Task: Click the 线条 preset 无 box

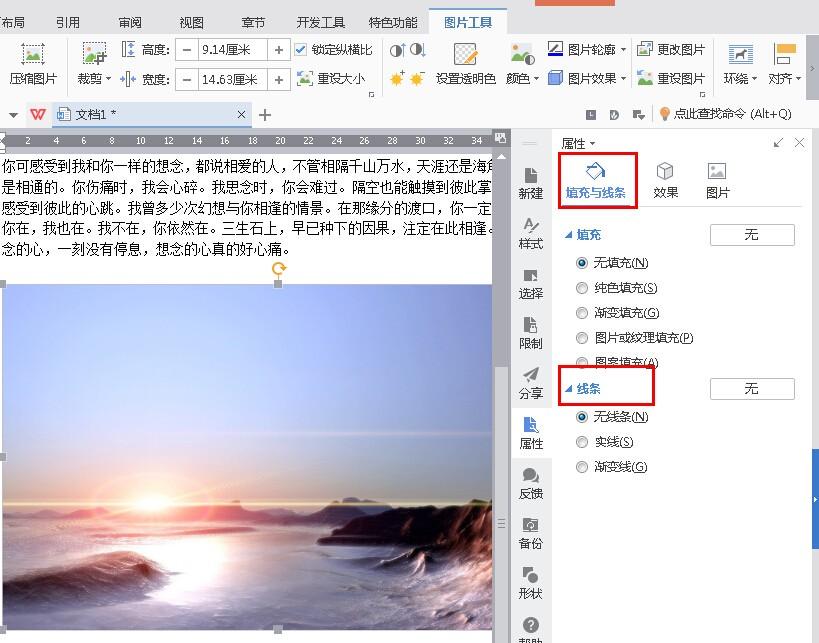Action: pos(752,389)
